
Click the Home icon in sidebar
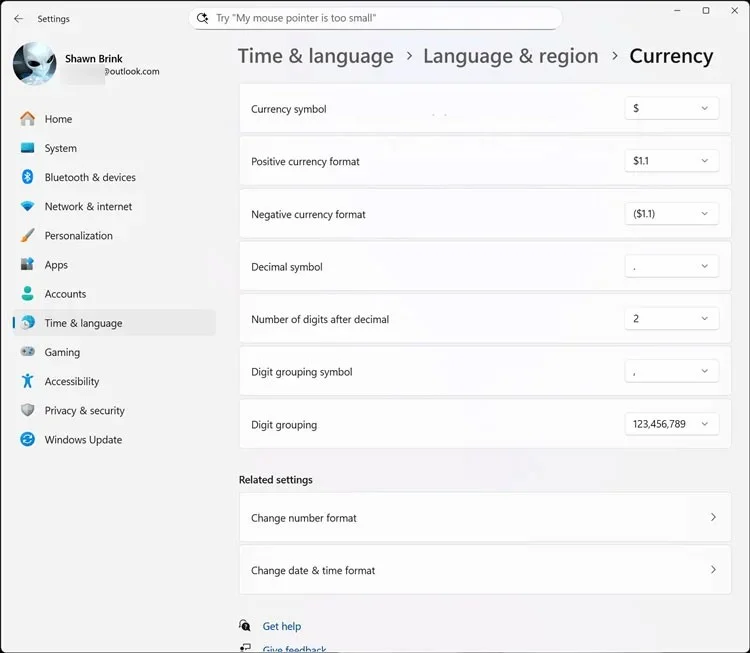pyautogui.click(x=27, y=119)
